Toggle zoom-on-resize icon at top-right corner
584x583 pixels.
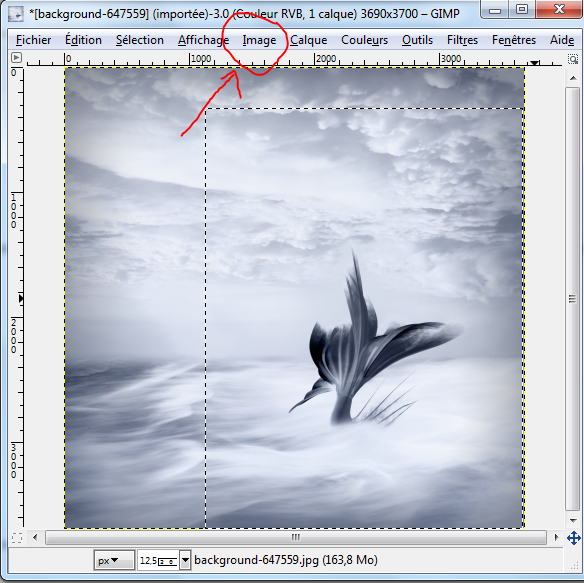coord(573,59)
